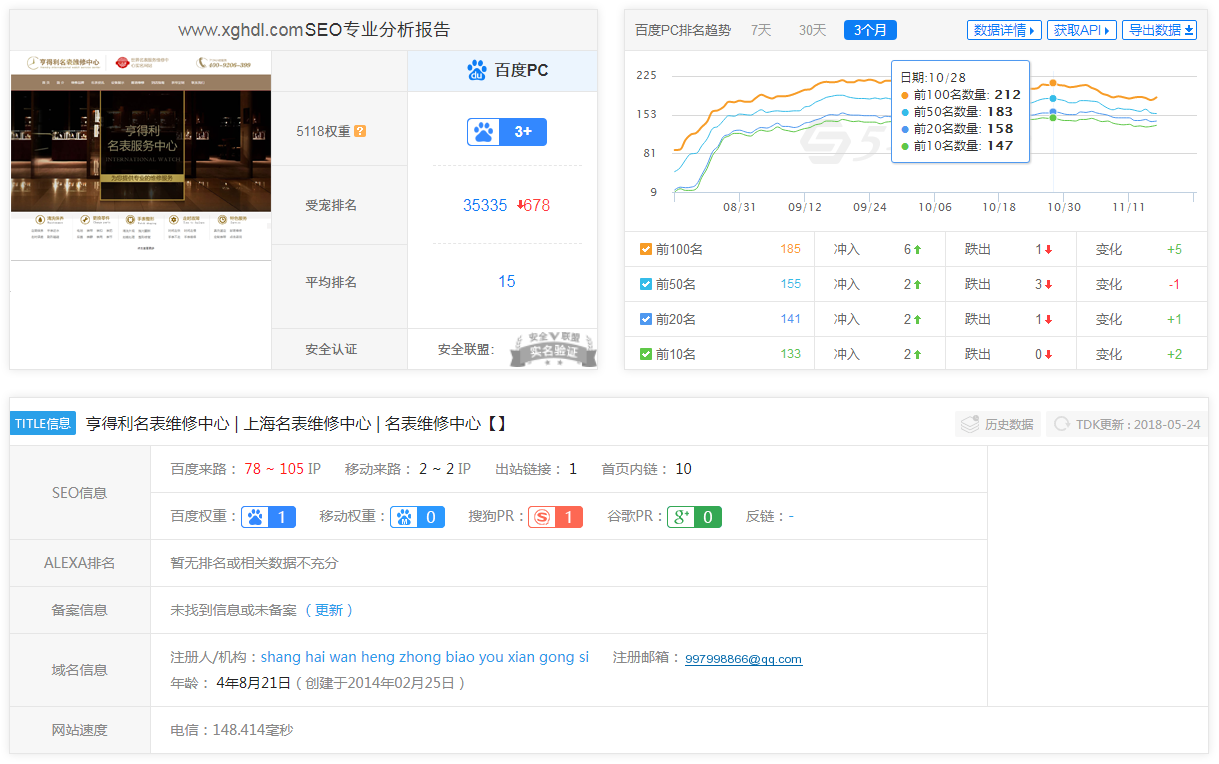Click the 导出数据 download button
The image size is (1219, 764).
pos(1159,30)
